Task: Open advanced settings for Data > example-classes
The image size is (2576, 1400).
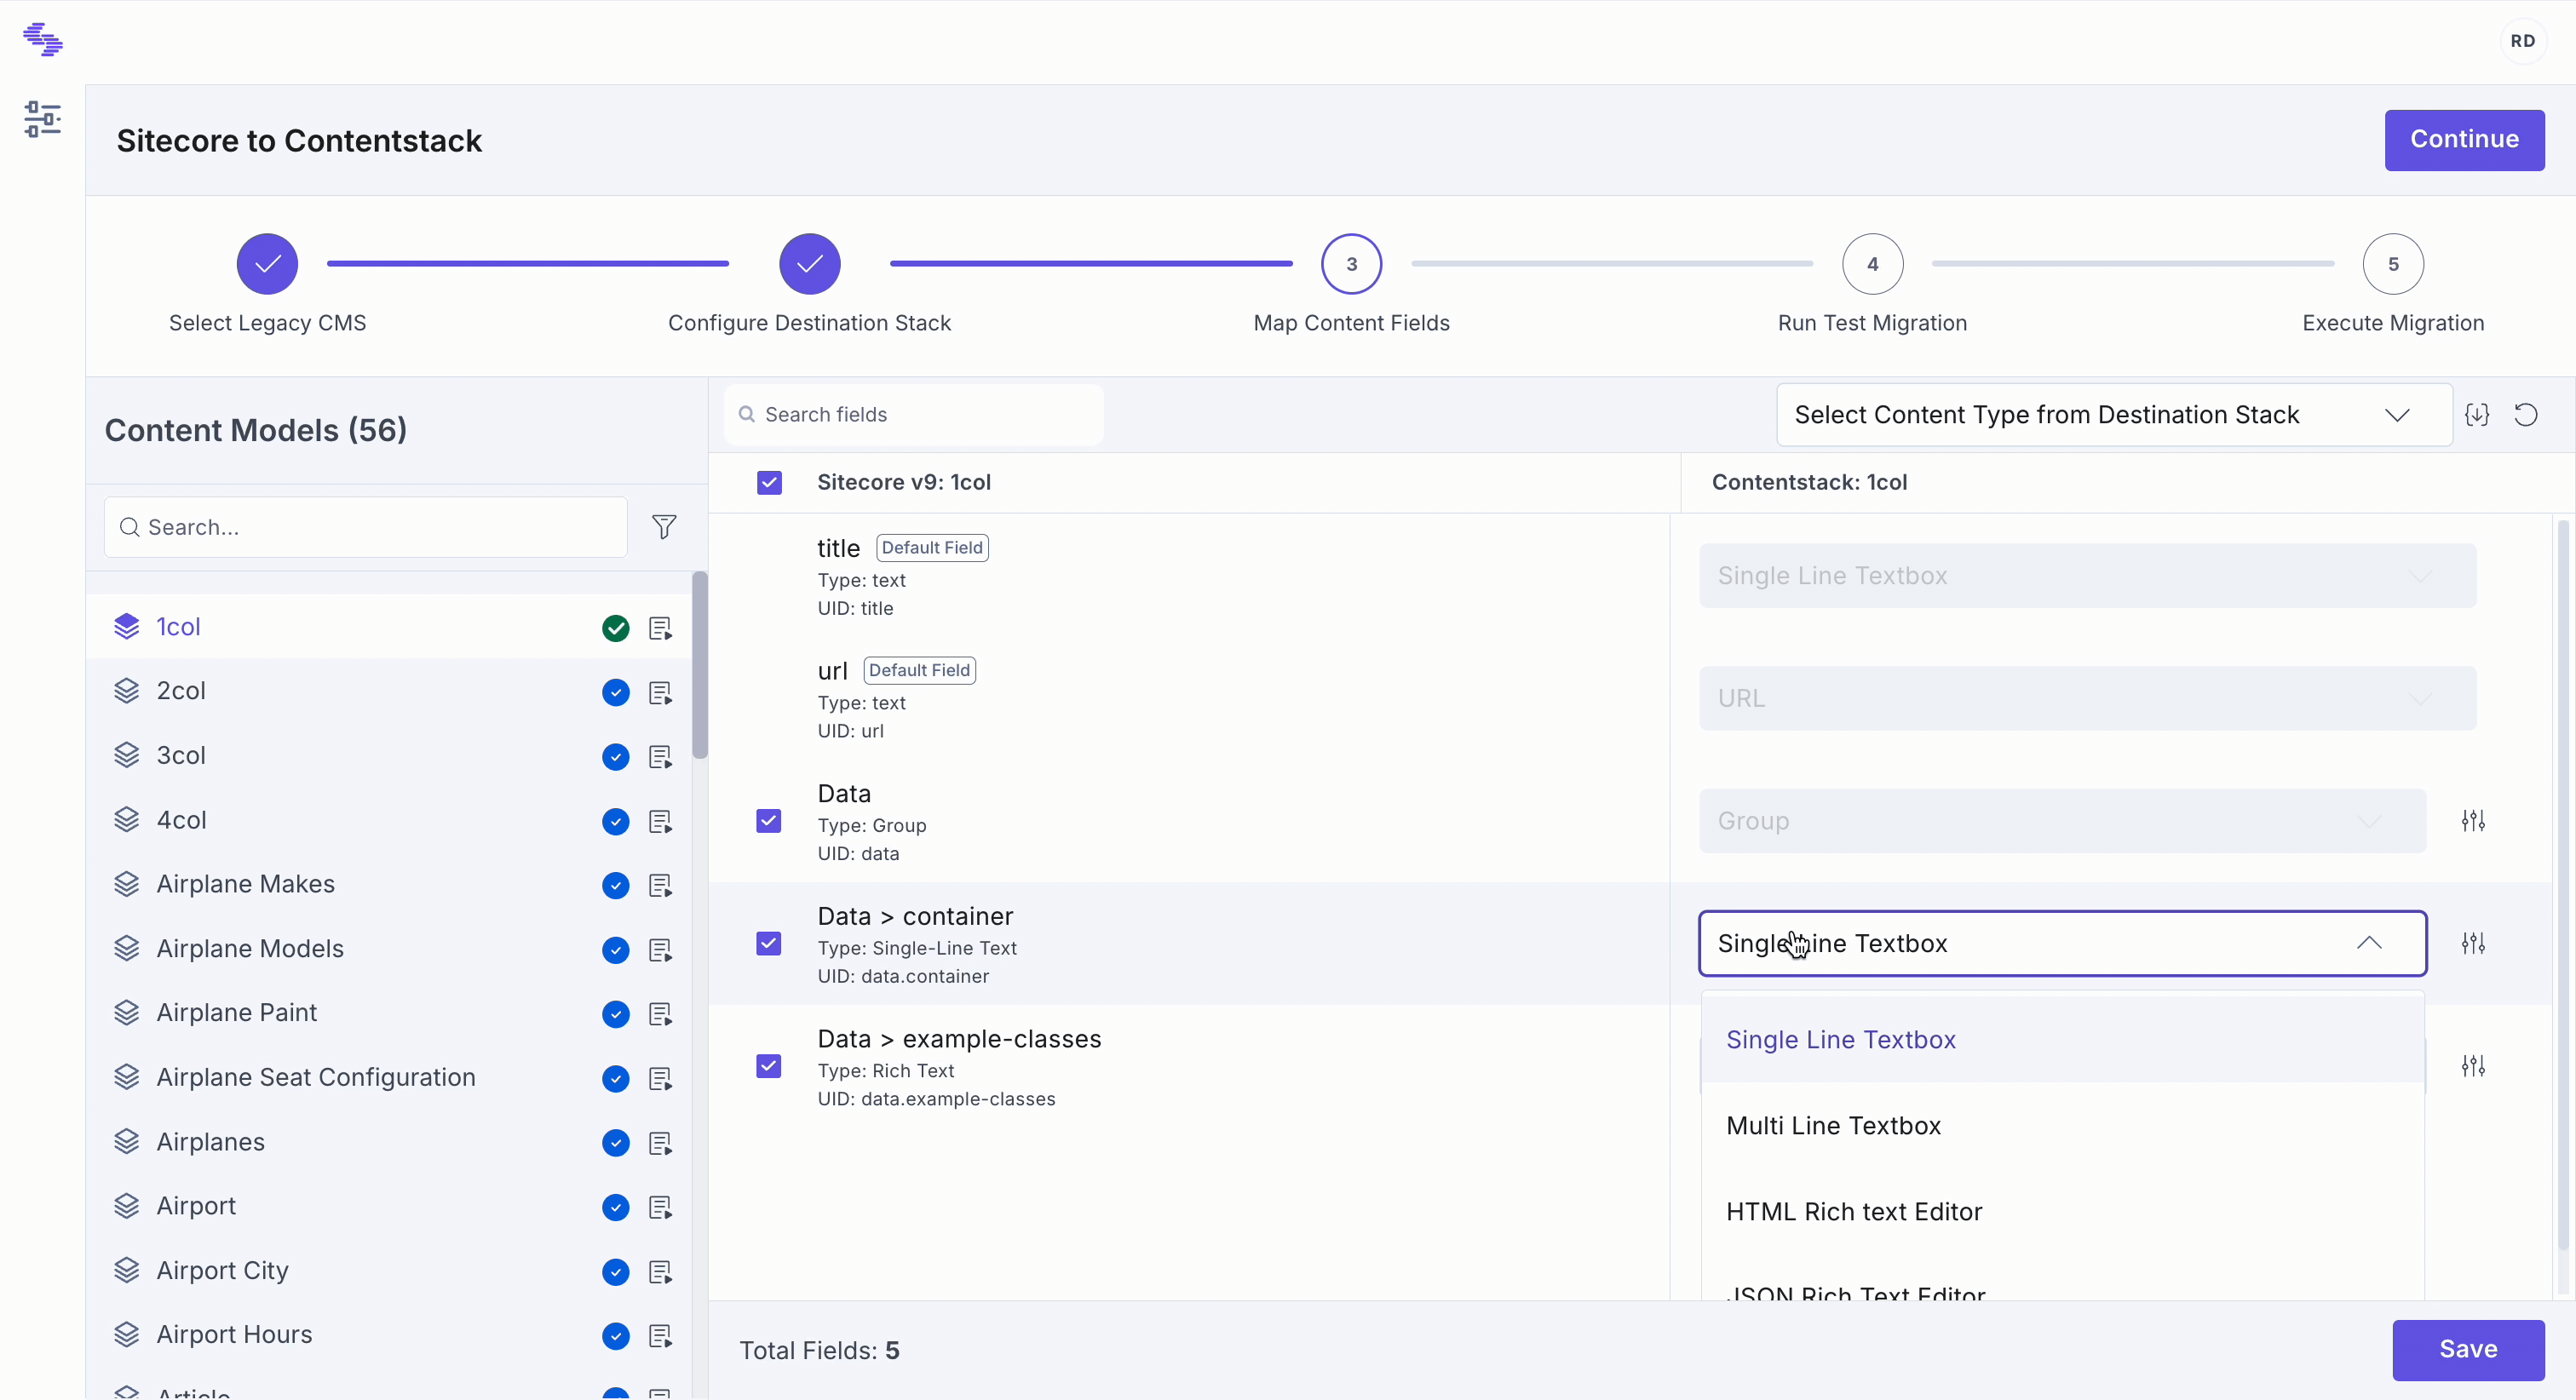Action: (2473, 1066)
